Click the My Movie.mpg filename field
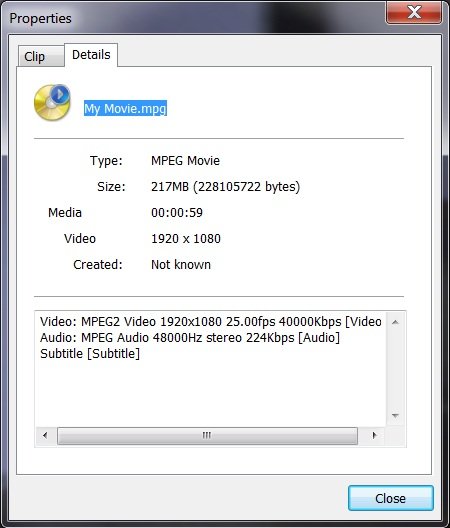The height and width of the screenshot is (528, 450). tap(125, 108)
